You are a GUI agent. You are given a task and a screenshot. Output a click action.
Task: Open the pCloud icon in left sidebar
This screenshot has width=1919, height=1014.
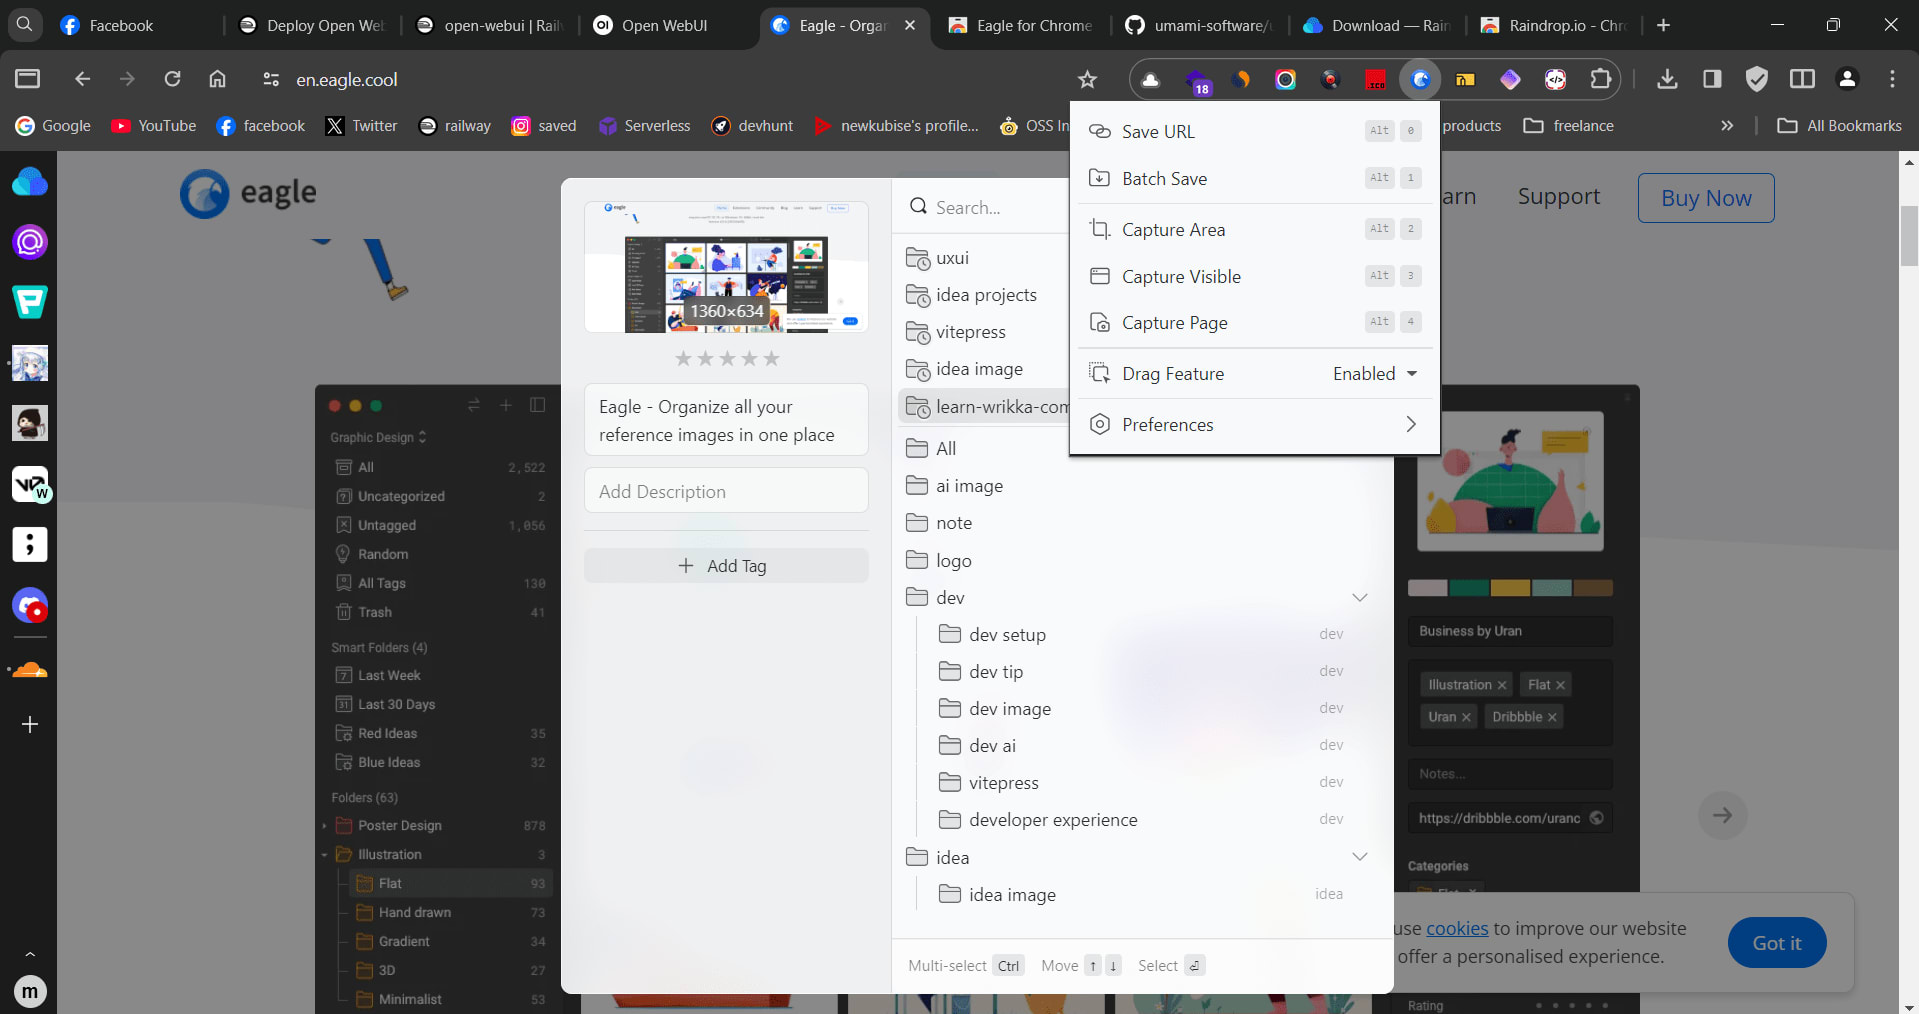(x=30, y=182)
